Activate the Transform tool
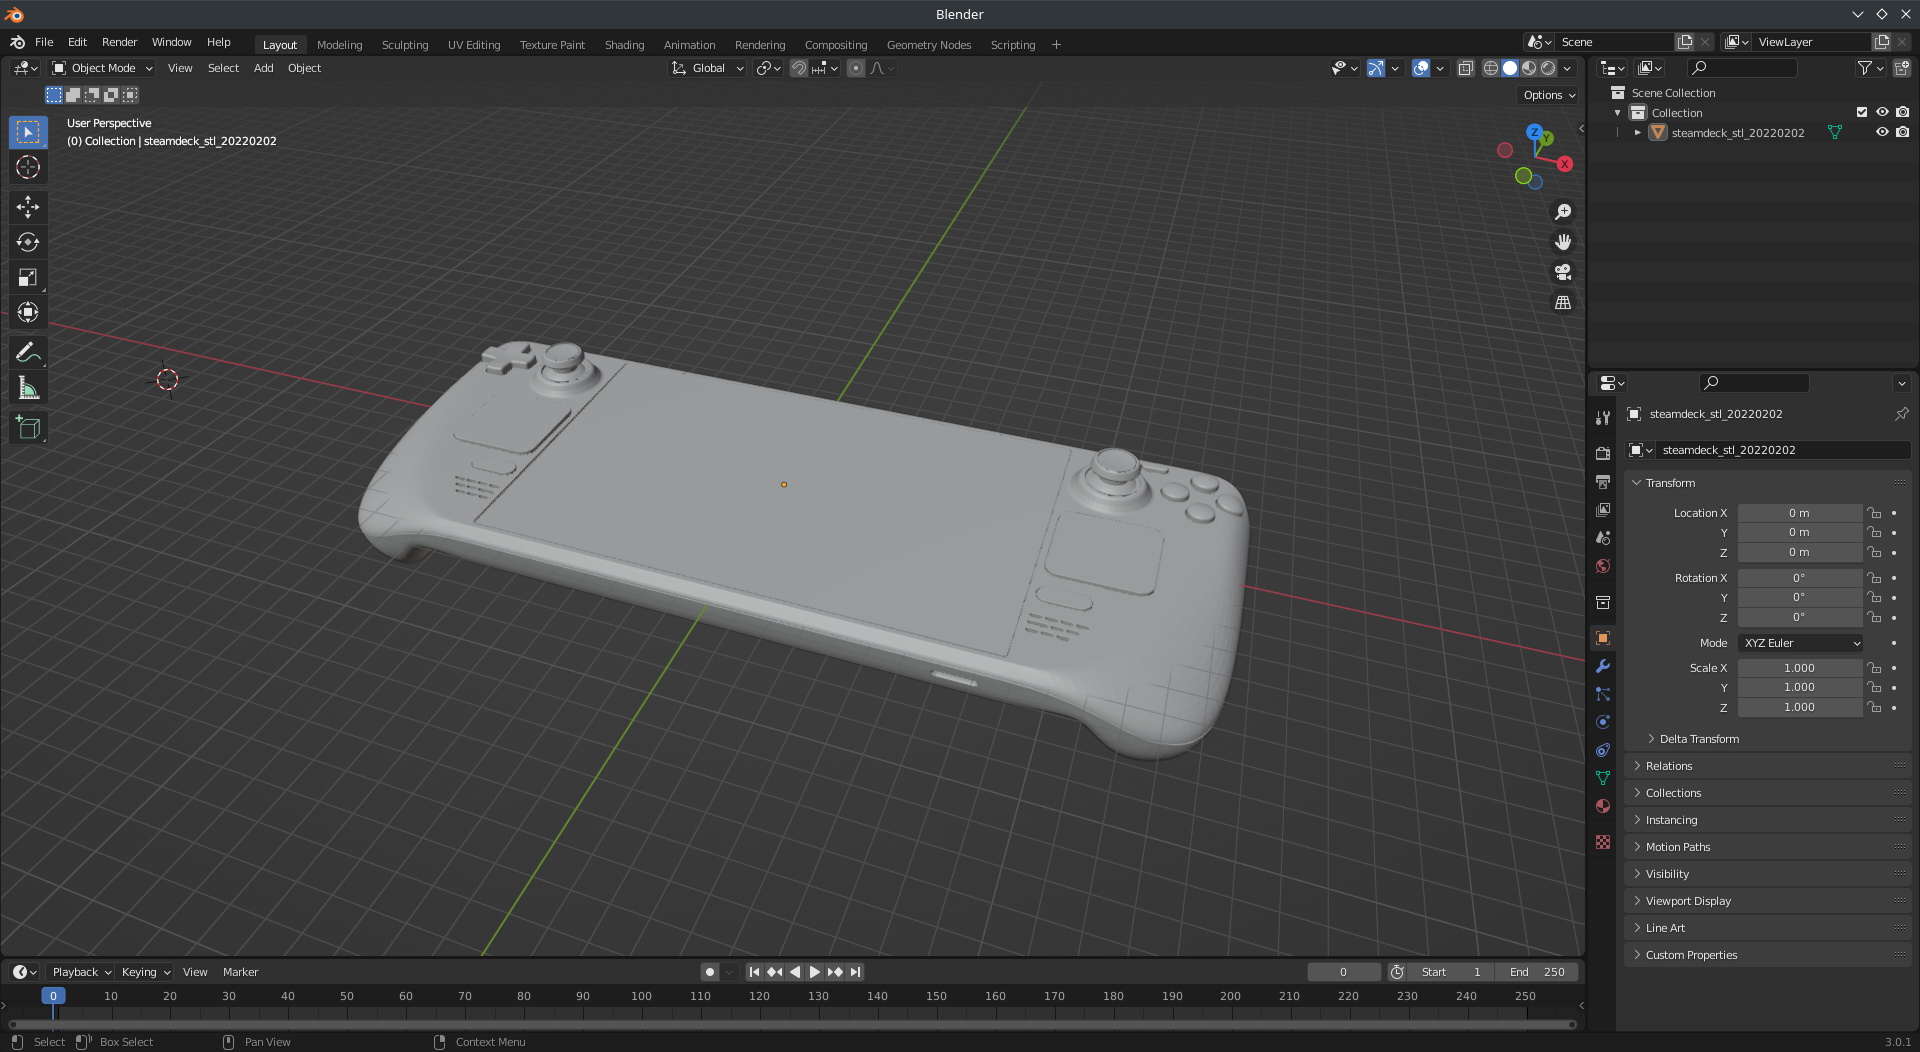Screen dimensions: 1920x1052 point(28,312)
